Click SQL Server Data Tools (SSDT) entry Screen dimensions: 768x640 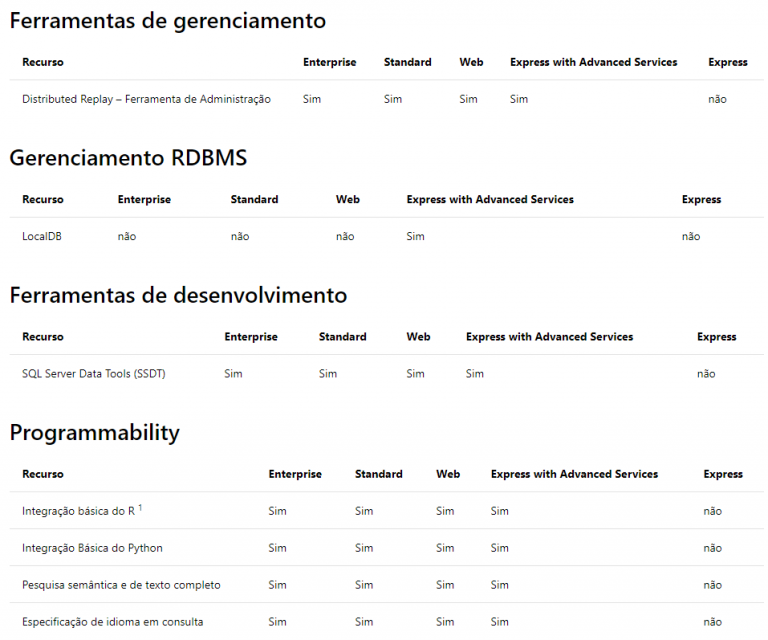coord(94,374)
